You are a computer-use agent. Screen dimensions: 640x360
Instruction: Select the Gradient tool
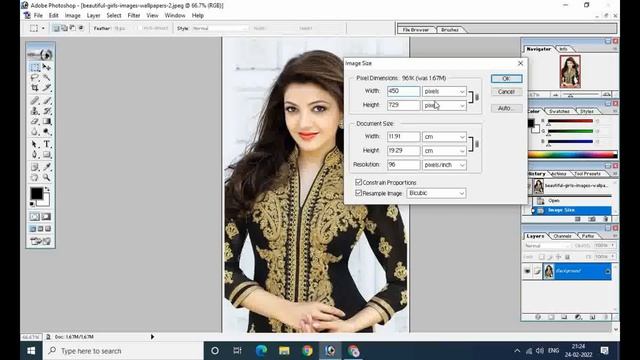click(x=47, y=121)
